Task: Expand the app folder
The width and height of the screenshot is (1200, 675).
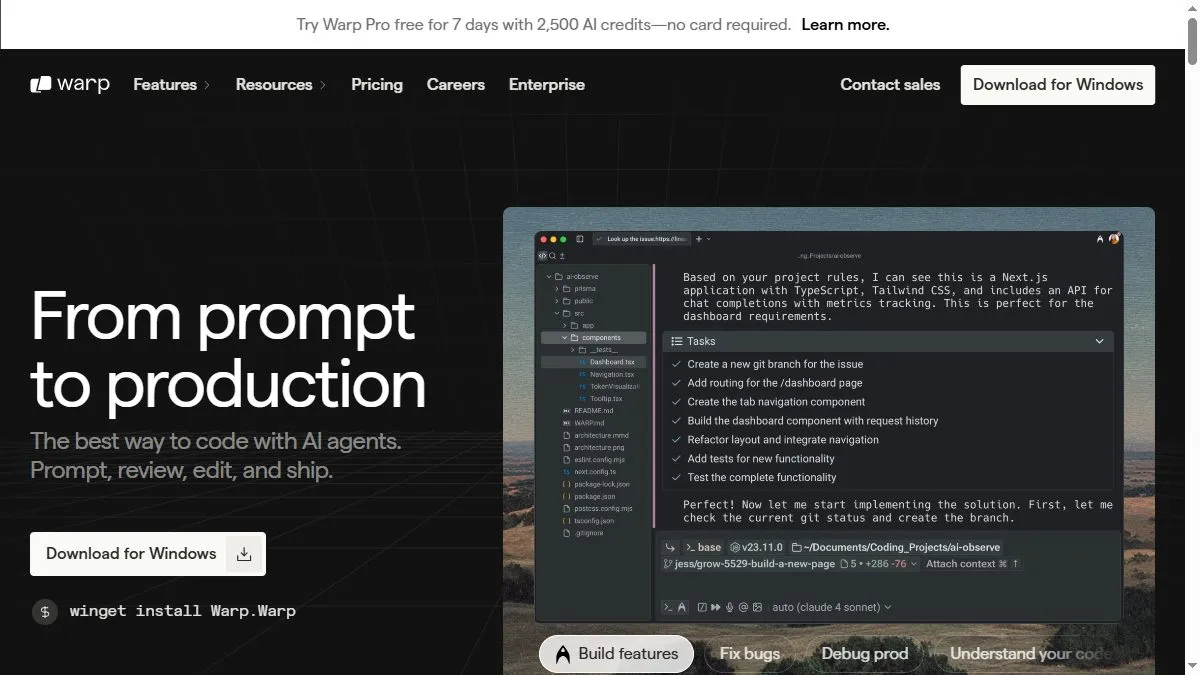Action: (565, 325)
